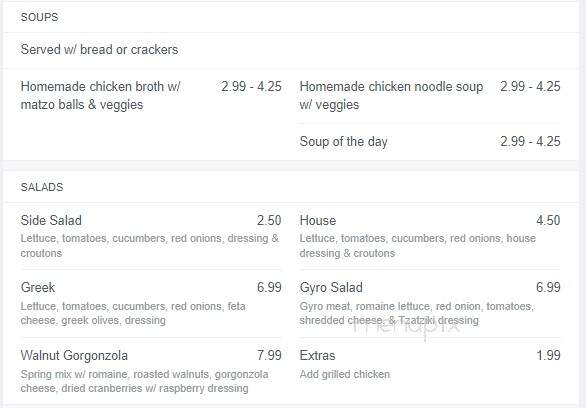Click the 4.50 House salad price

click(548, 220)
